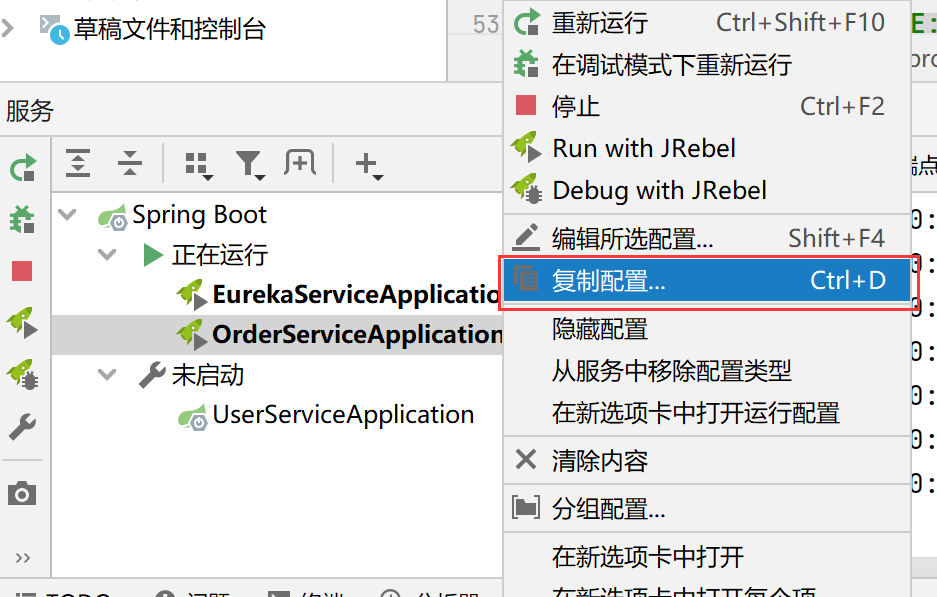Expand the 草稿文件和控制台 tree node
The height and width of the screenshot is (597, 937).
point(8,28)
